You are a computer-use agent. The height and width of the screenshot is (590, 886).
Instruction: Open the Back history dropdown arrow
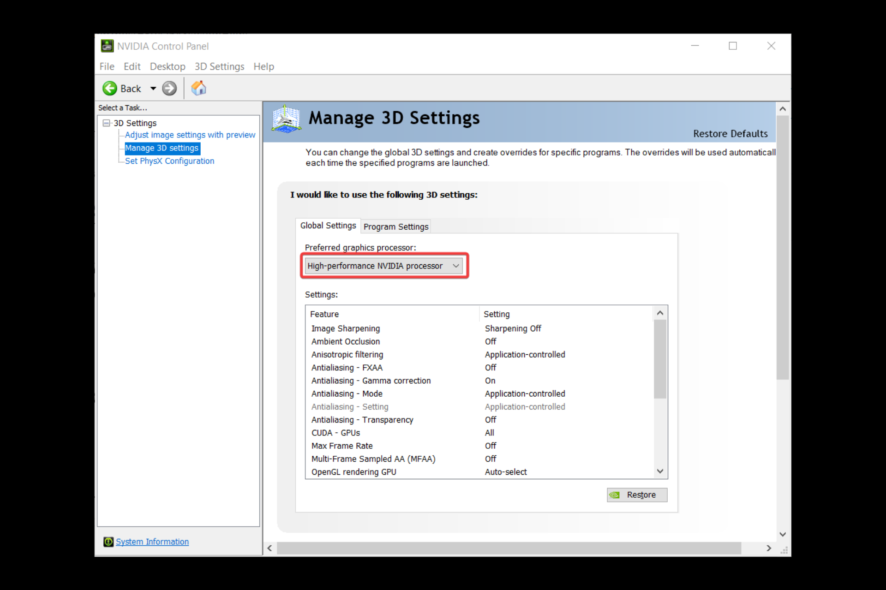[x=153, y=88]
